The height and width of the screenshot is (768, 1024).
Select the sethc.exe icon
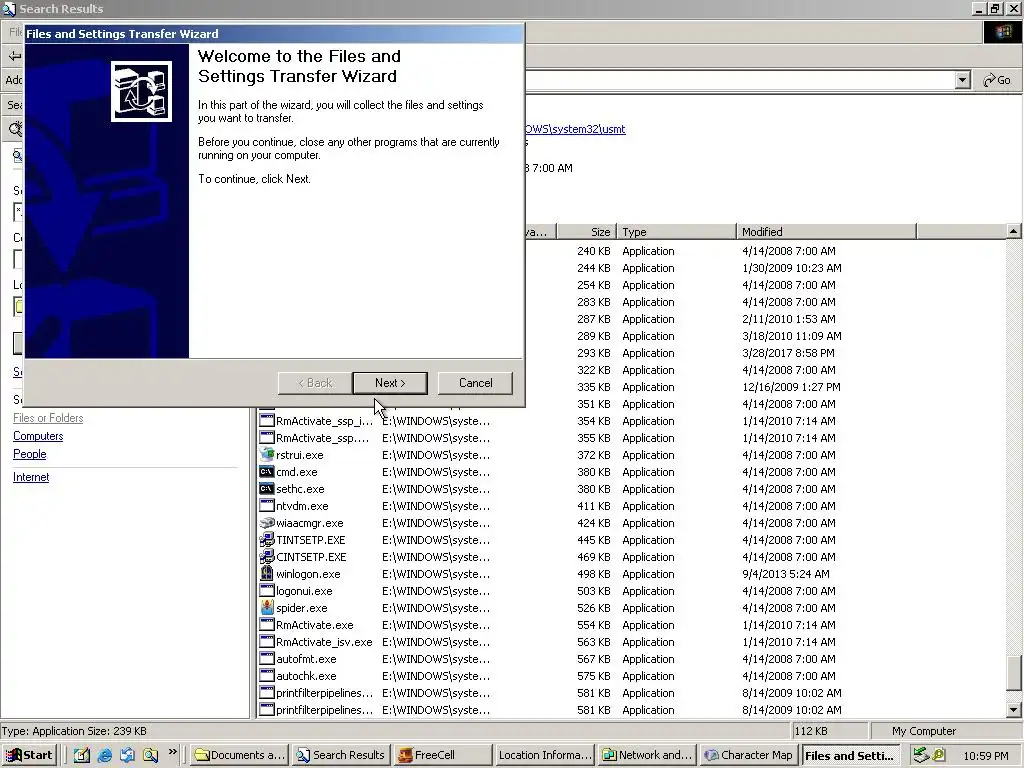click(266, 489)
